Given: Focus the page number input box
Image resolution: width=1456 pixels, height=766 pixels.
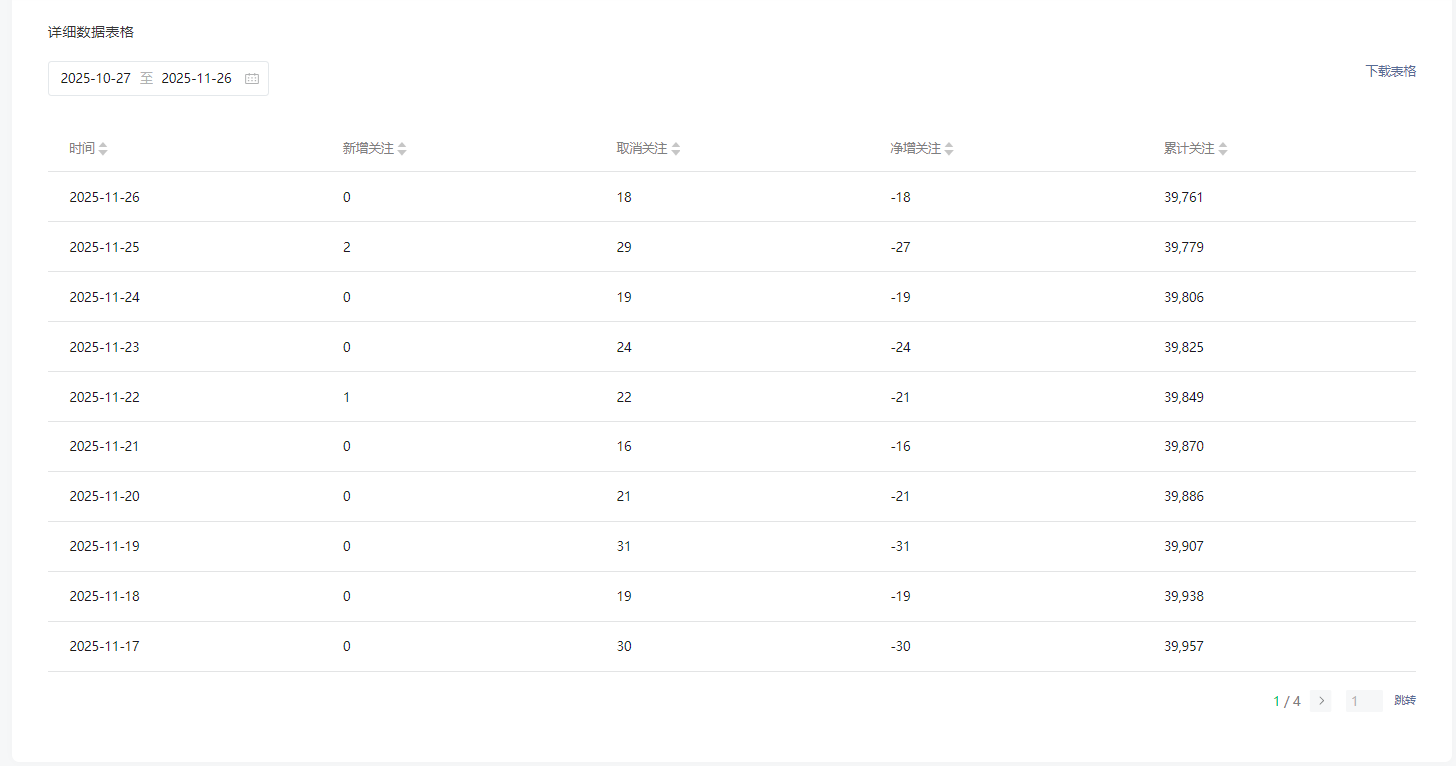Looking at the screenshot, I should (1363, 701).
